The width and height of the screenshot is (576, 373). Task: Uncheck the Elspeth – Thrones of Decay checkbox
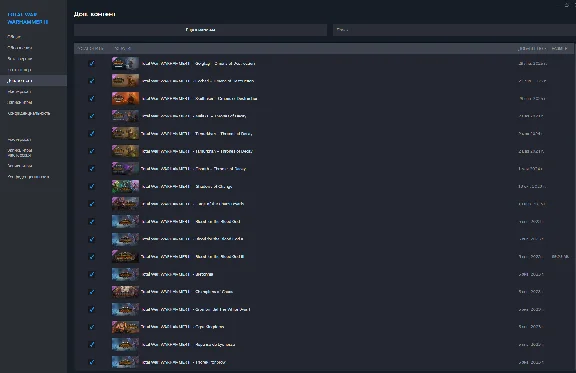click(x=92, y=169)
